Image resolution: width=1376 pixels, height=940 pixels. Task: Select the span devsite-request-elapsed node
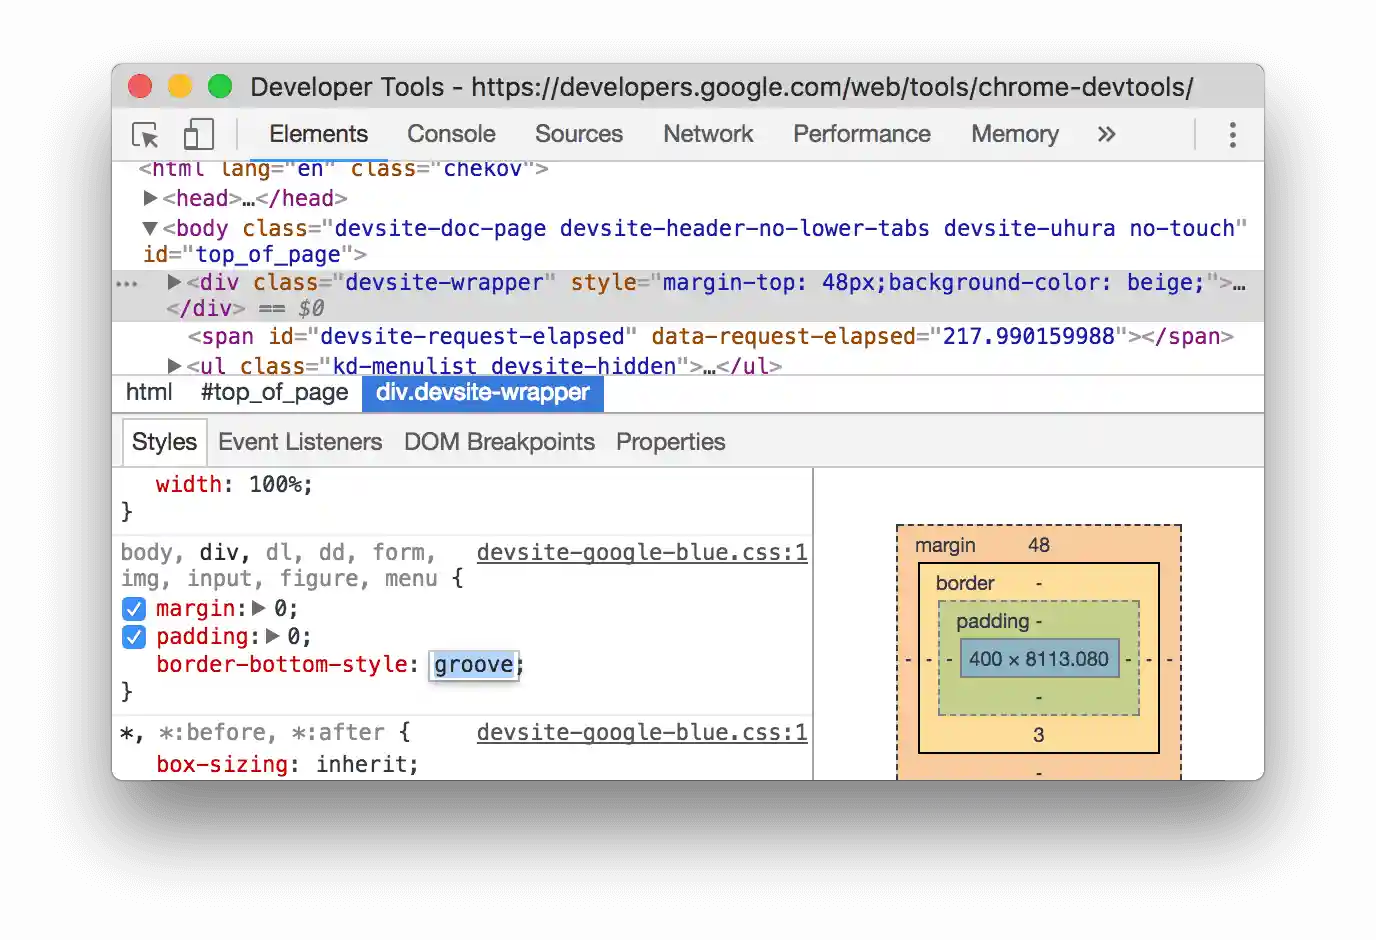[x=710, y=337]
